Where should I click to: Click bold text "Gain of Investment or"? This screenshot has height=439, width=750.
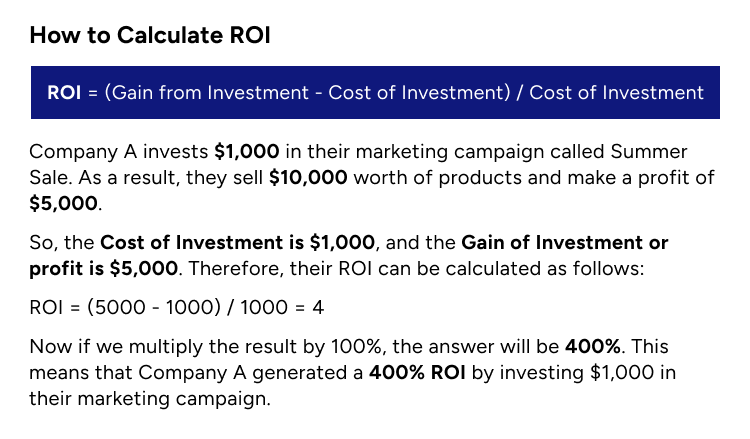pyautogui.click(x=566, y=243)
